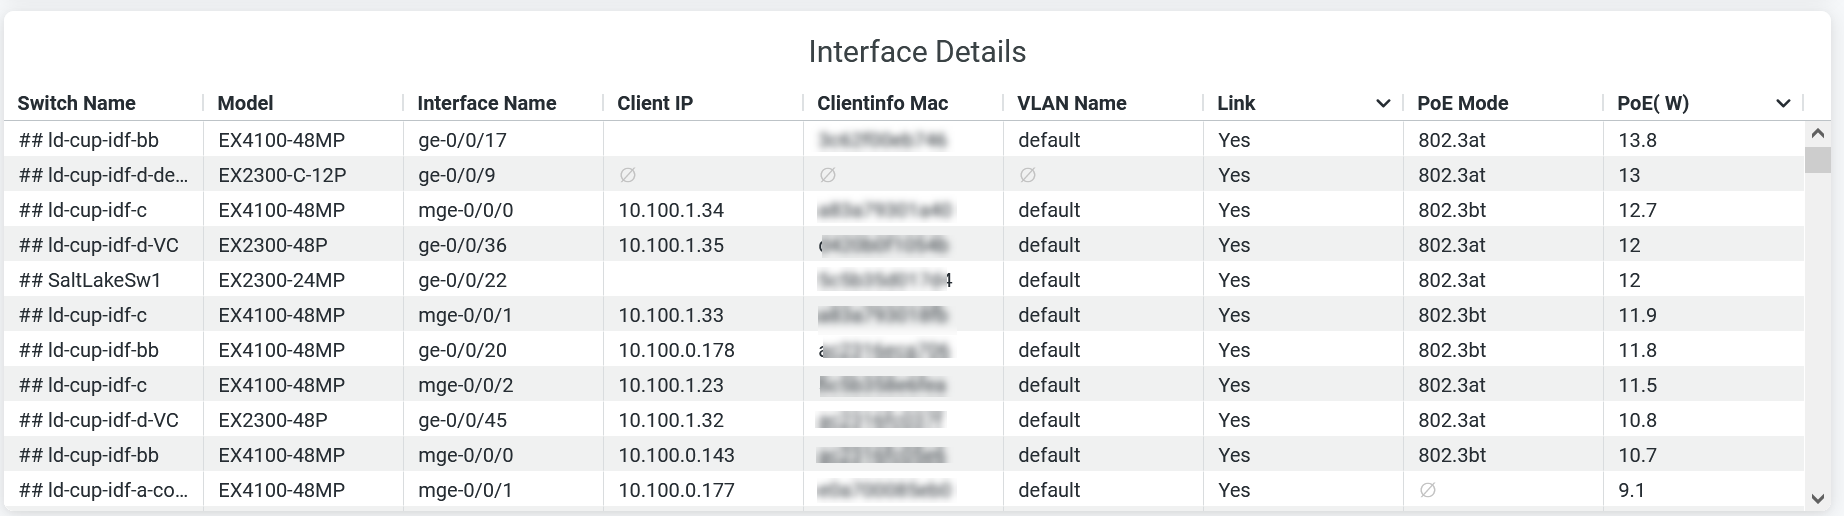Click the Model column header
Image resolution: width=1844 pixels, height=516 pixels.
(x=245, y=103)
